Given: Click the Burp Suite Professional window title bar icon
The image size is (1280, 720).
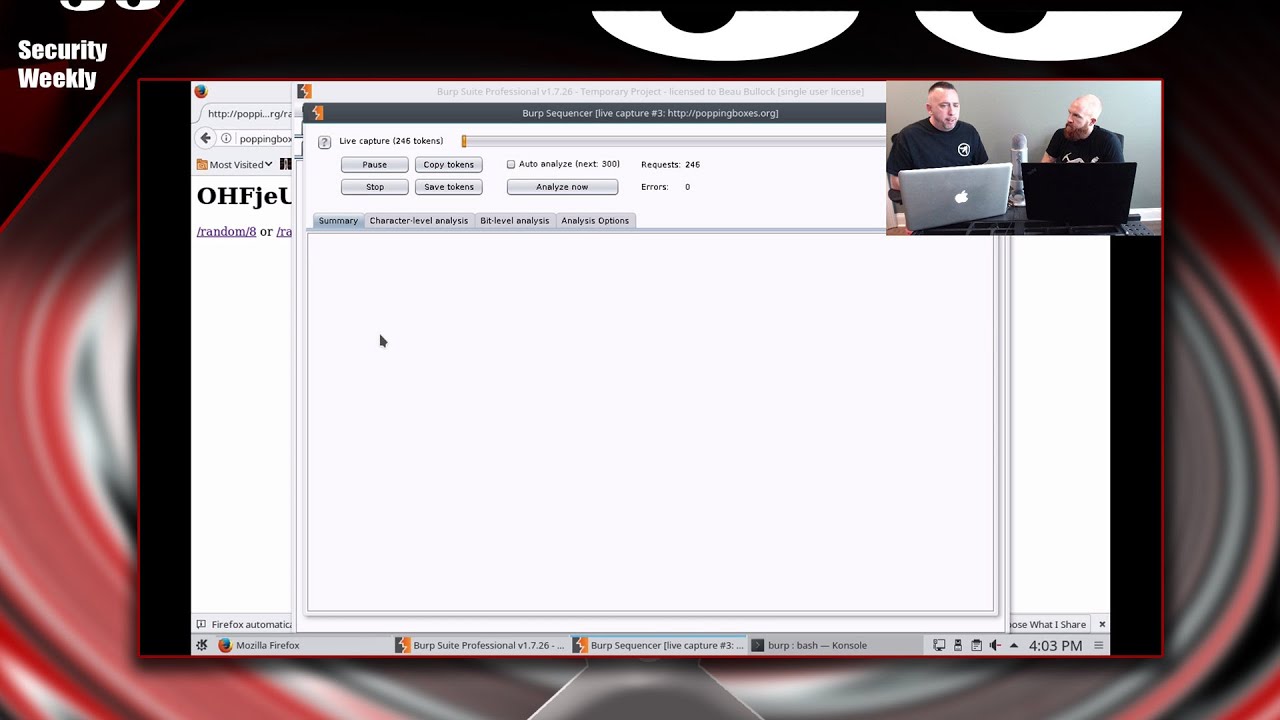Looking at the screenshot, I should tap(304, 91).
